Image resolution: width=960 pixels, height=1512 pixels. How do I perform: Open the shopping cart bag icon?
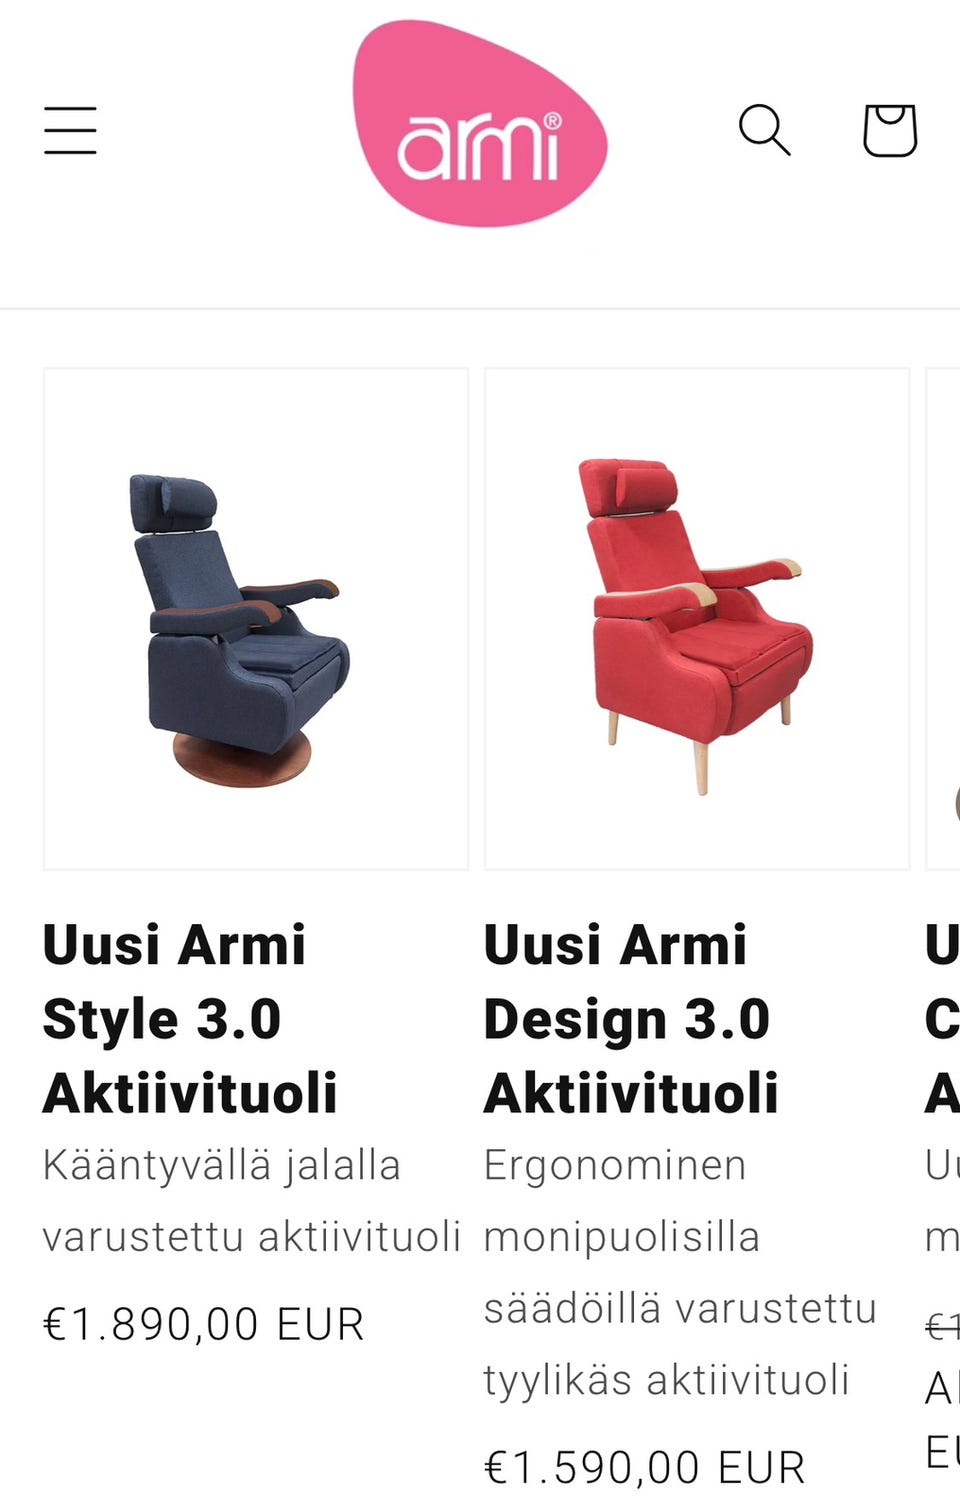click(890, 130)
